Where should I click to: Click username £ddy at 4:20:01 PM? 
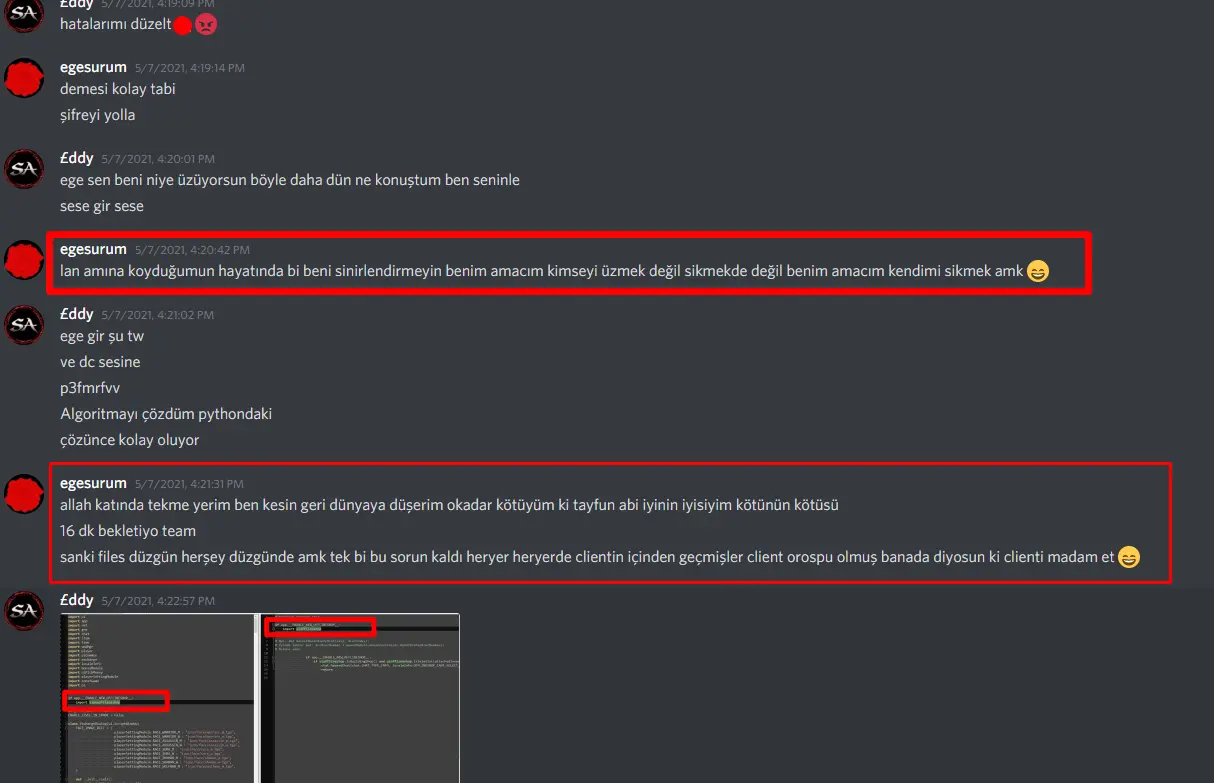(x=77, y=158)
